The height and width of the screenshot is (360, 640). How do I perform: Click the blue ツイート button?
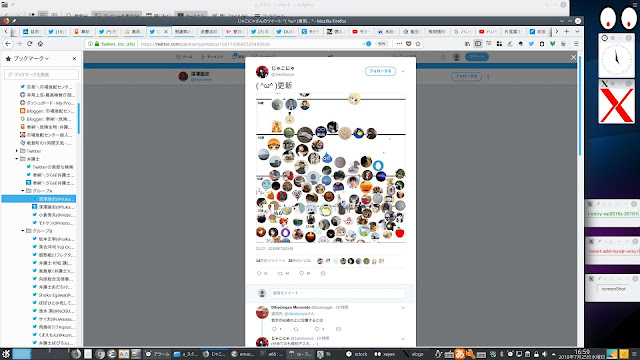pos(477,57)
